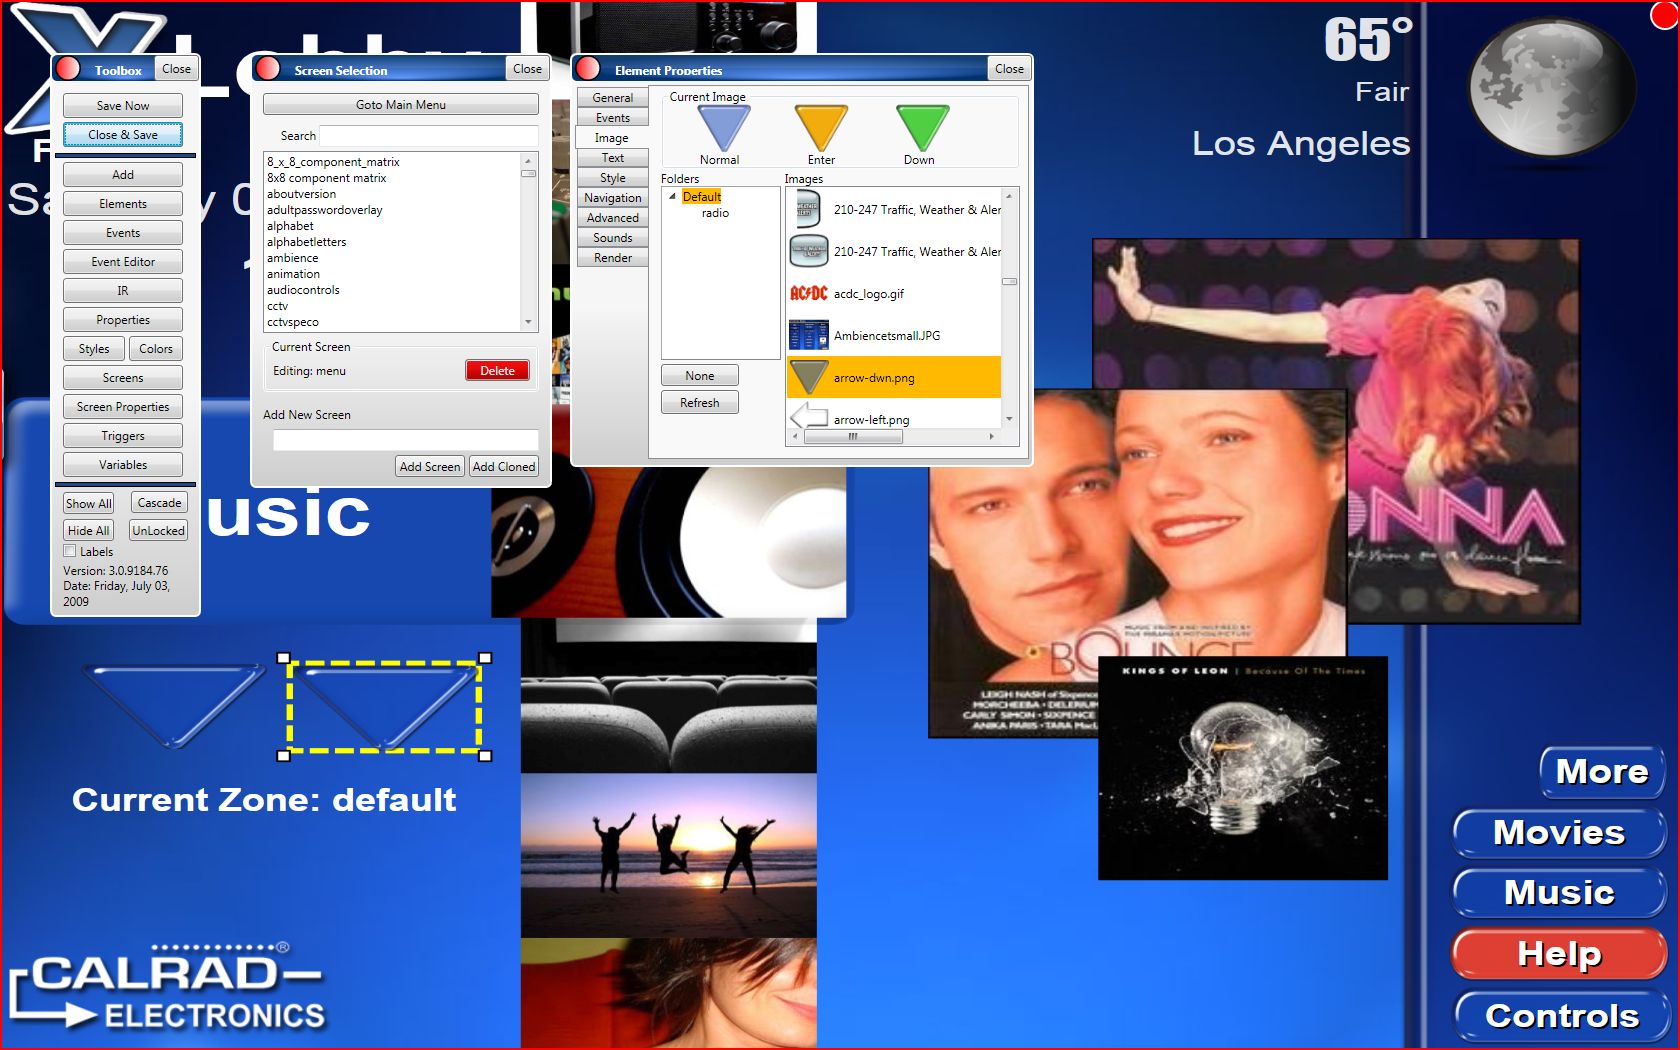Select the acdc_logo.gif image entry
The image size is (1680, 1050).
894,293
